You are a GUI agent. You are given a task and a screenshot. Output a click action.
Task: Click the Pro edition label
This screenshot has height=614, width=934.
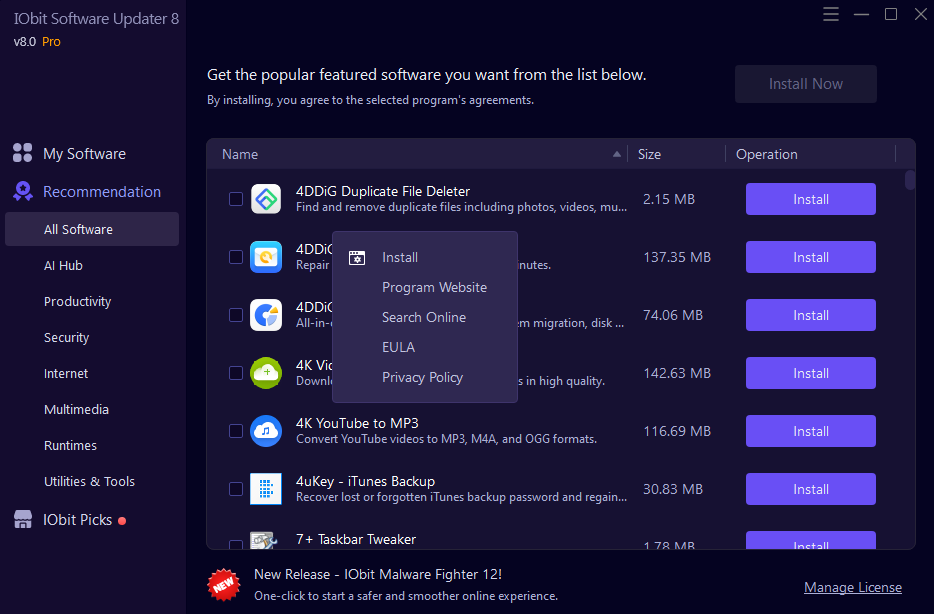tap(51, 42)
